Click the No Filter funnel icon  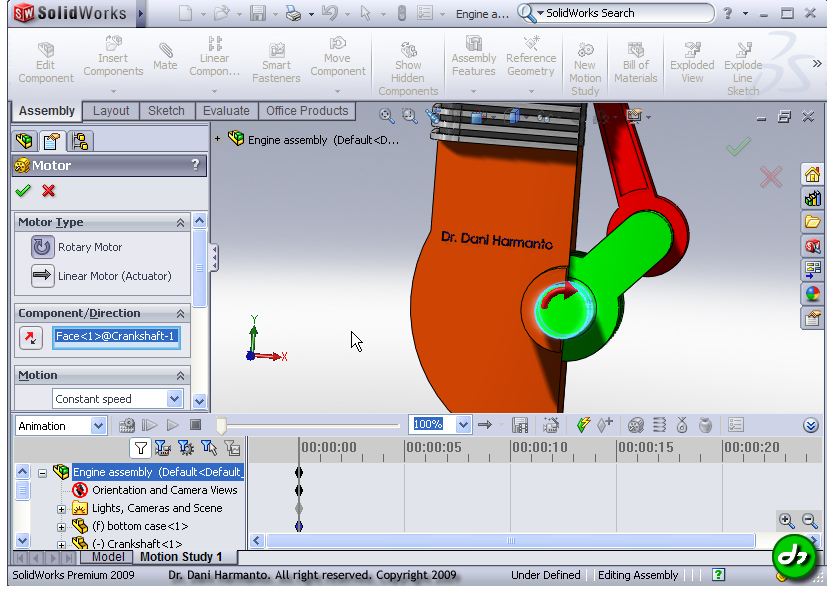[140, 448]
